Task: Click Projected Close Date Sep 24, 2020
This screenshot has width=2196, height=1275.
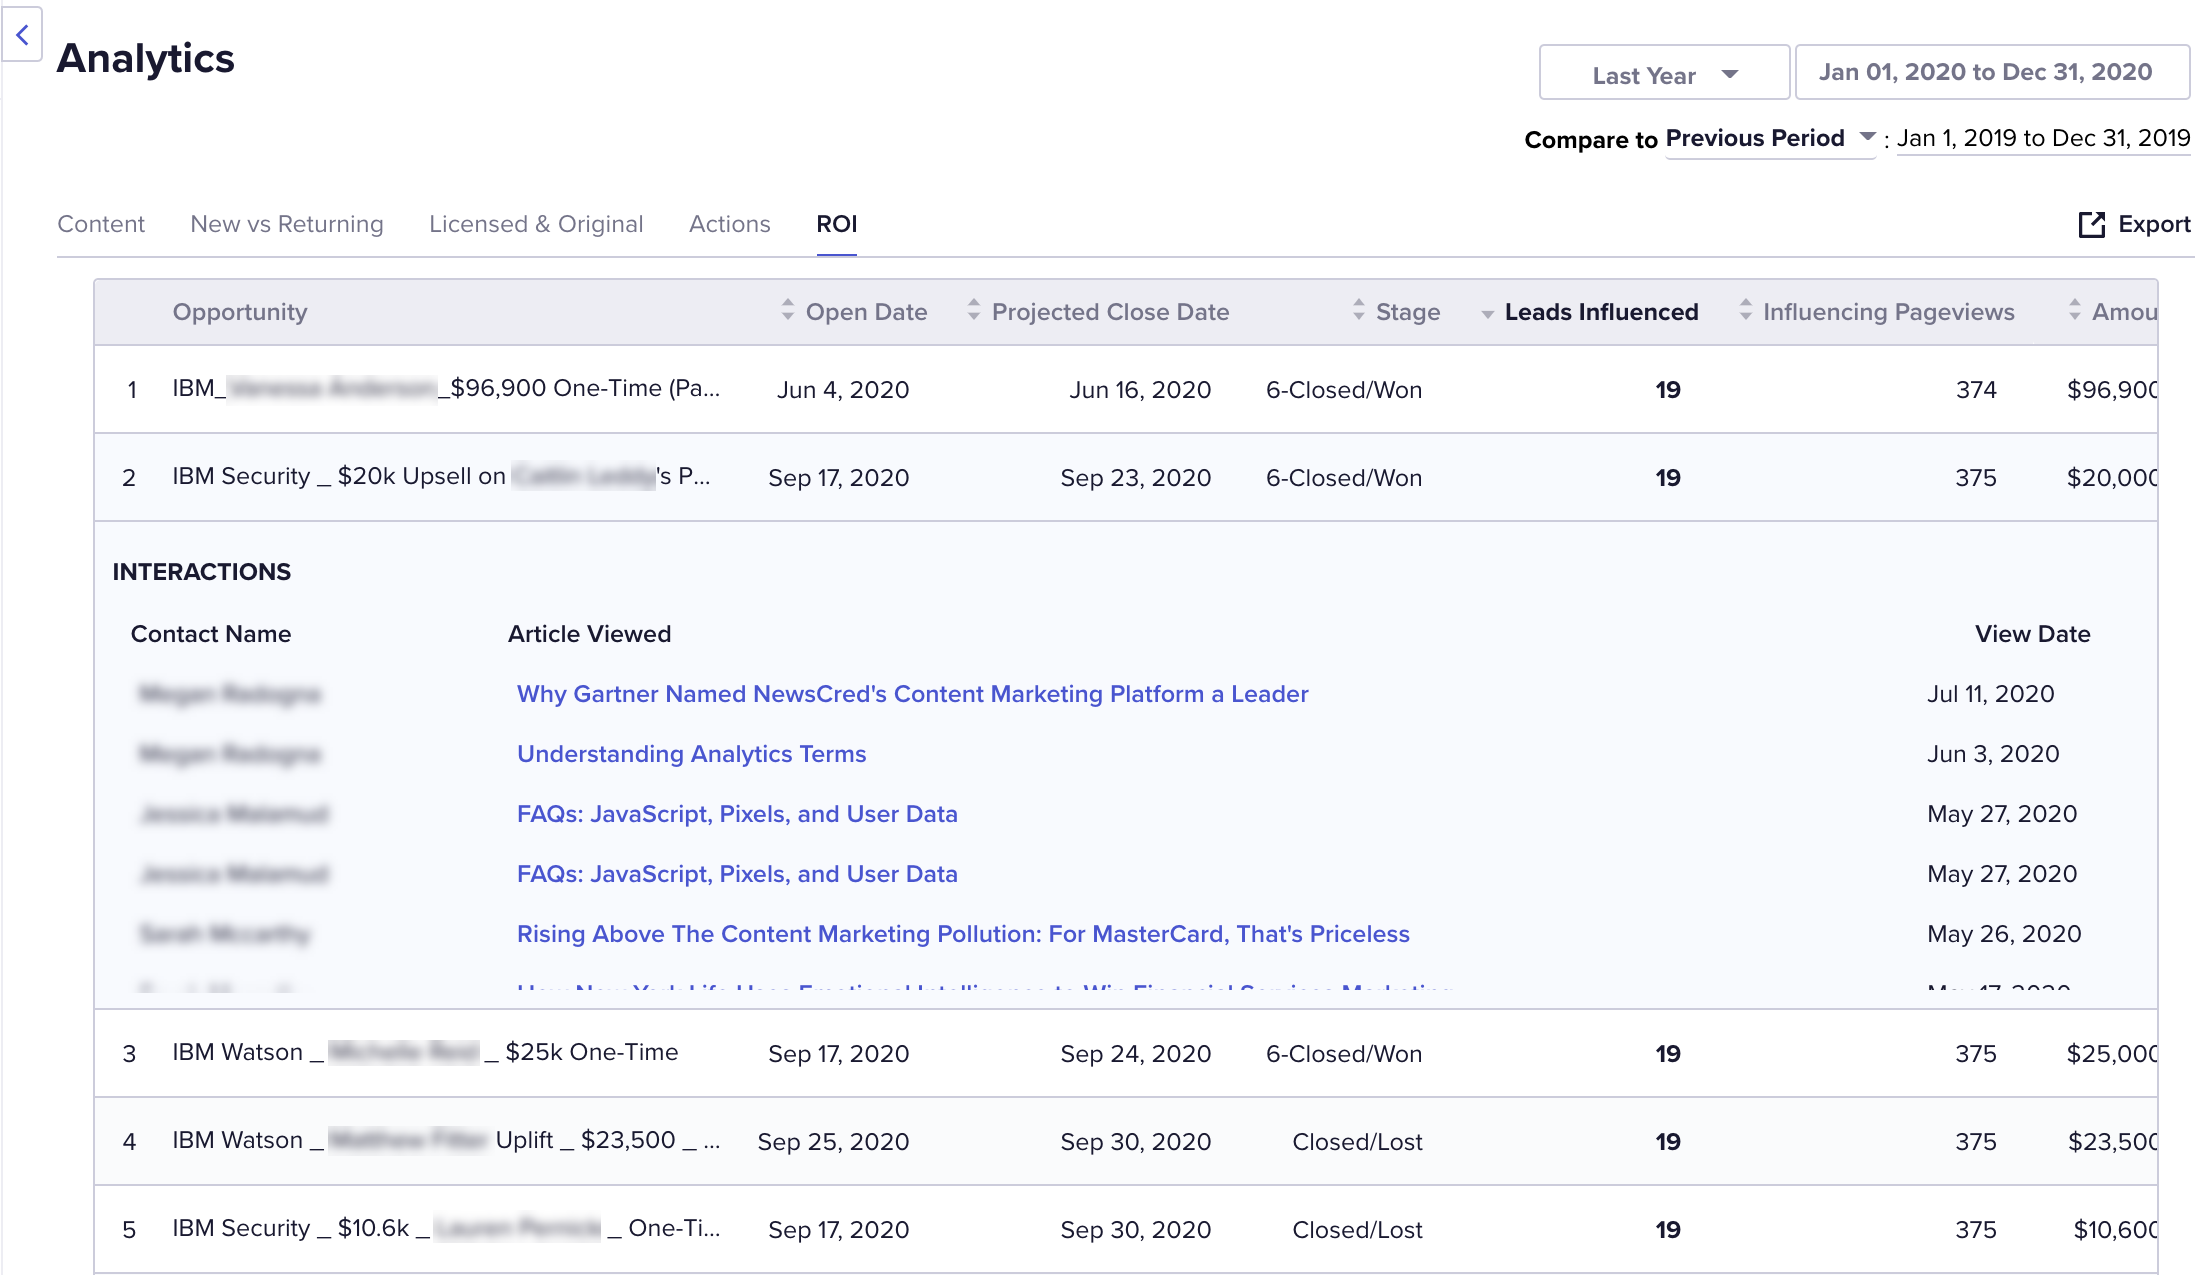Action: click(1135, 1054)
